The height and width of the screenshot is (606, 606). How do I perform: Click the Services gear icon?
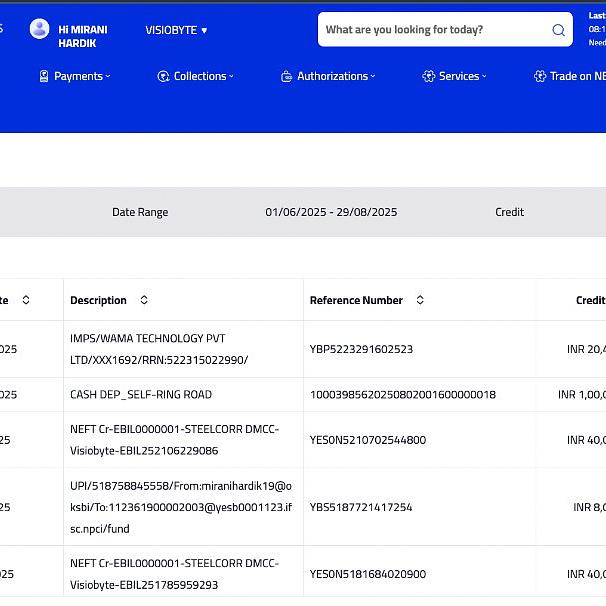click(429, 76)
